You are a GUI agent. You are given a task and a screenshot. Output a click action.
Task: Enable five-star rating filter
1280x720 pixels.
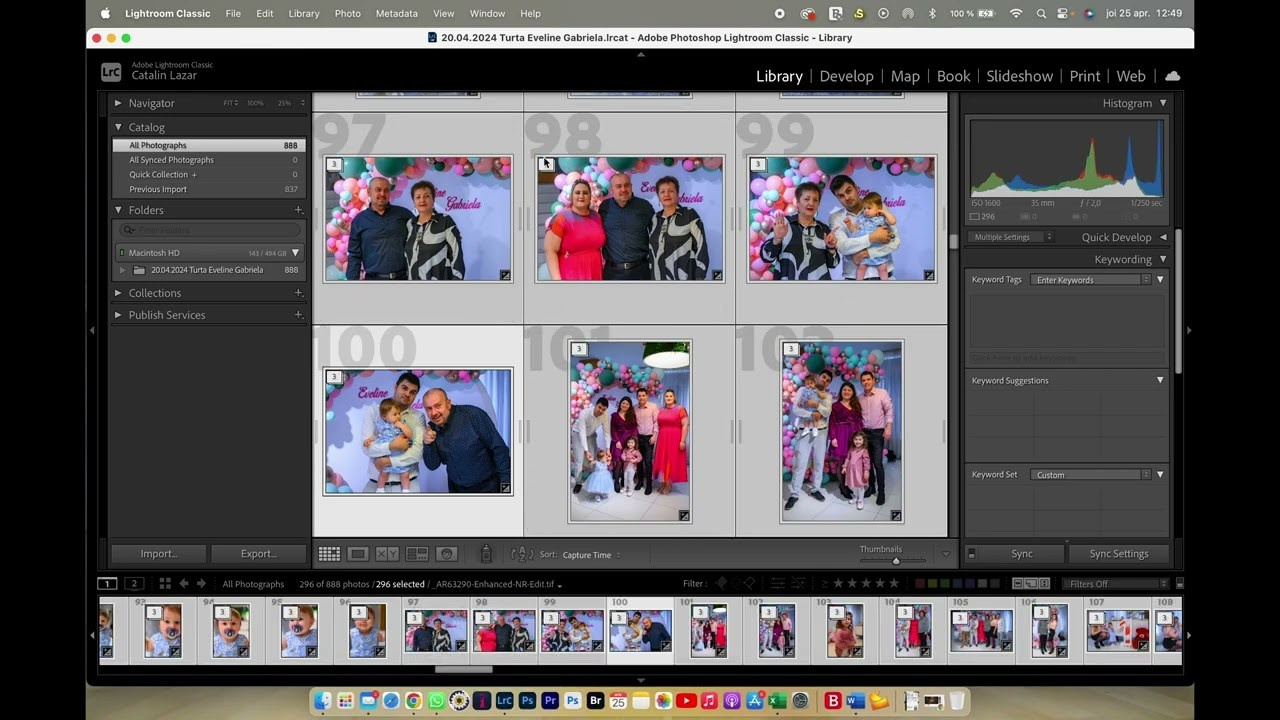pos(894,583)
